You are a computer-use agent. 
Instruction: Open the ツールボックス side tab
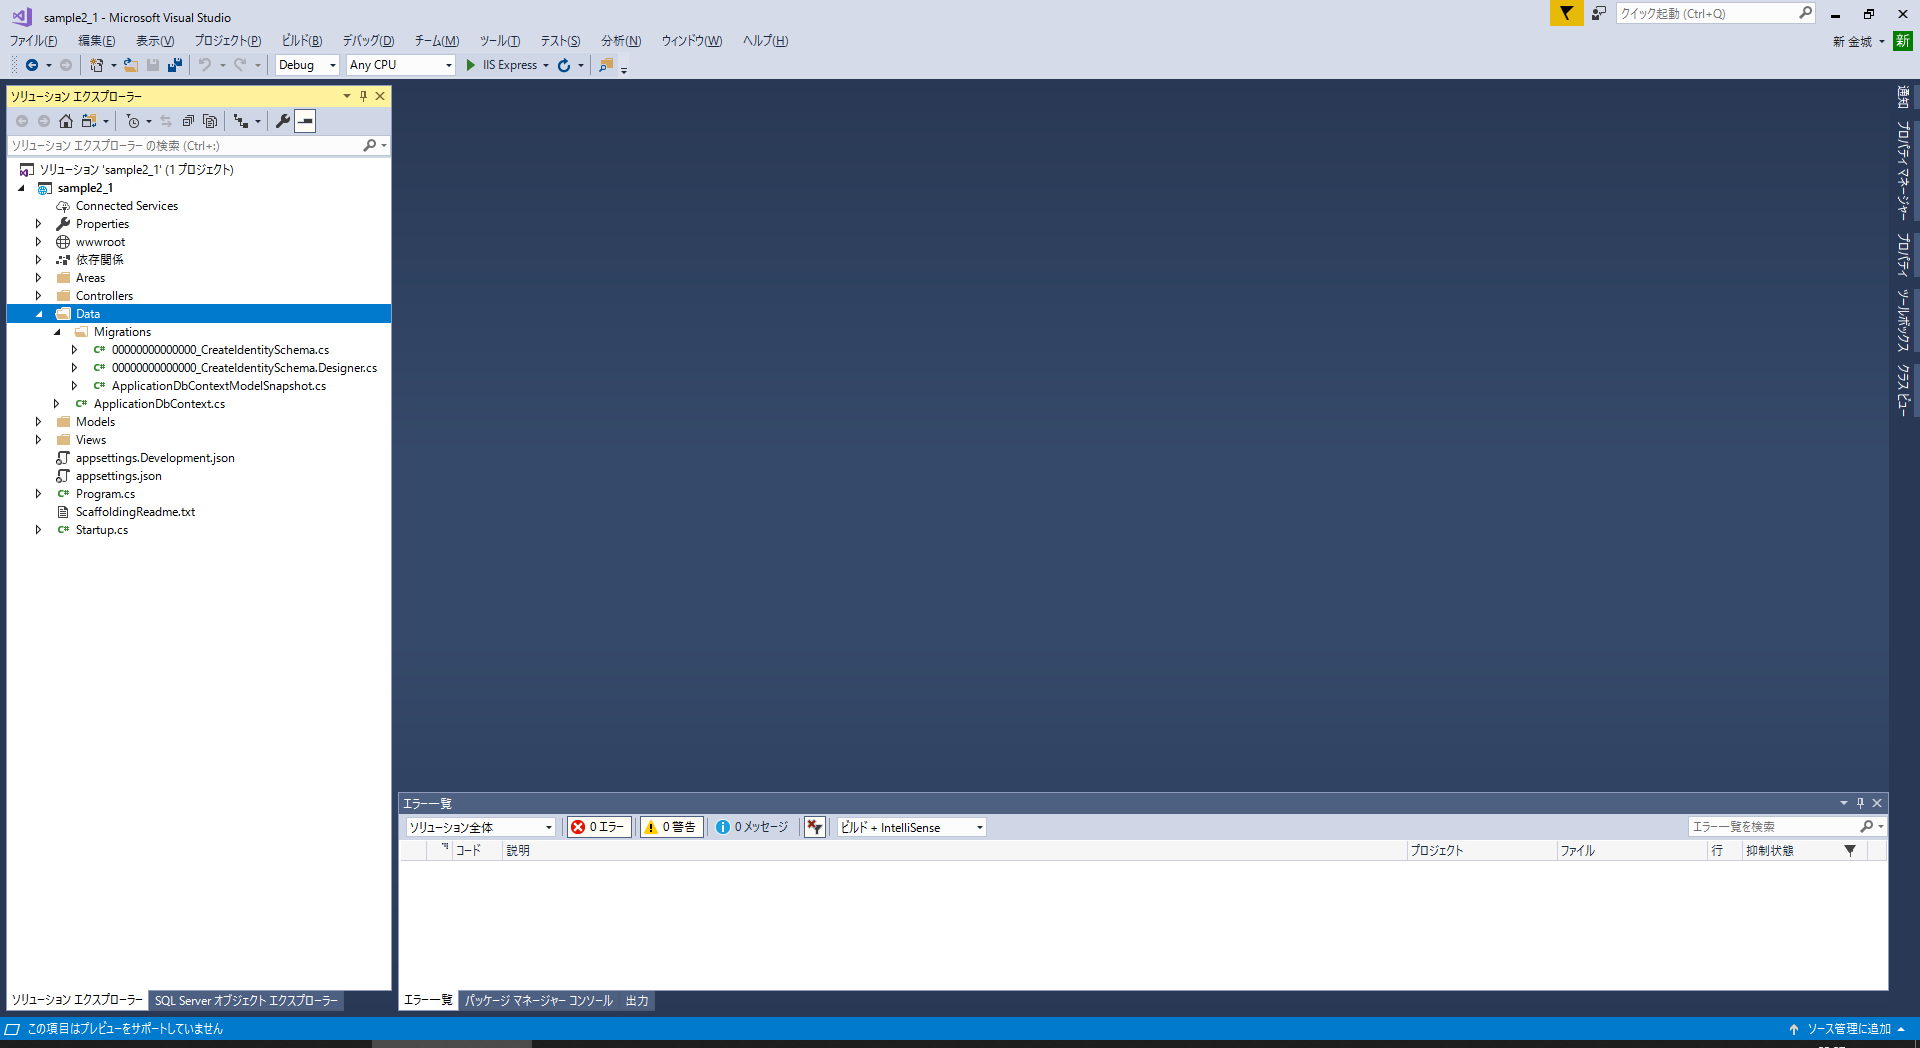tap(1903, 321)
